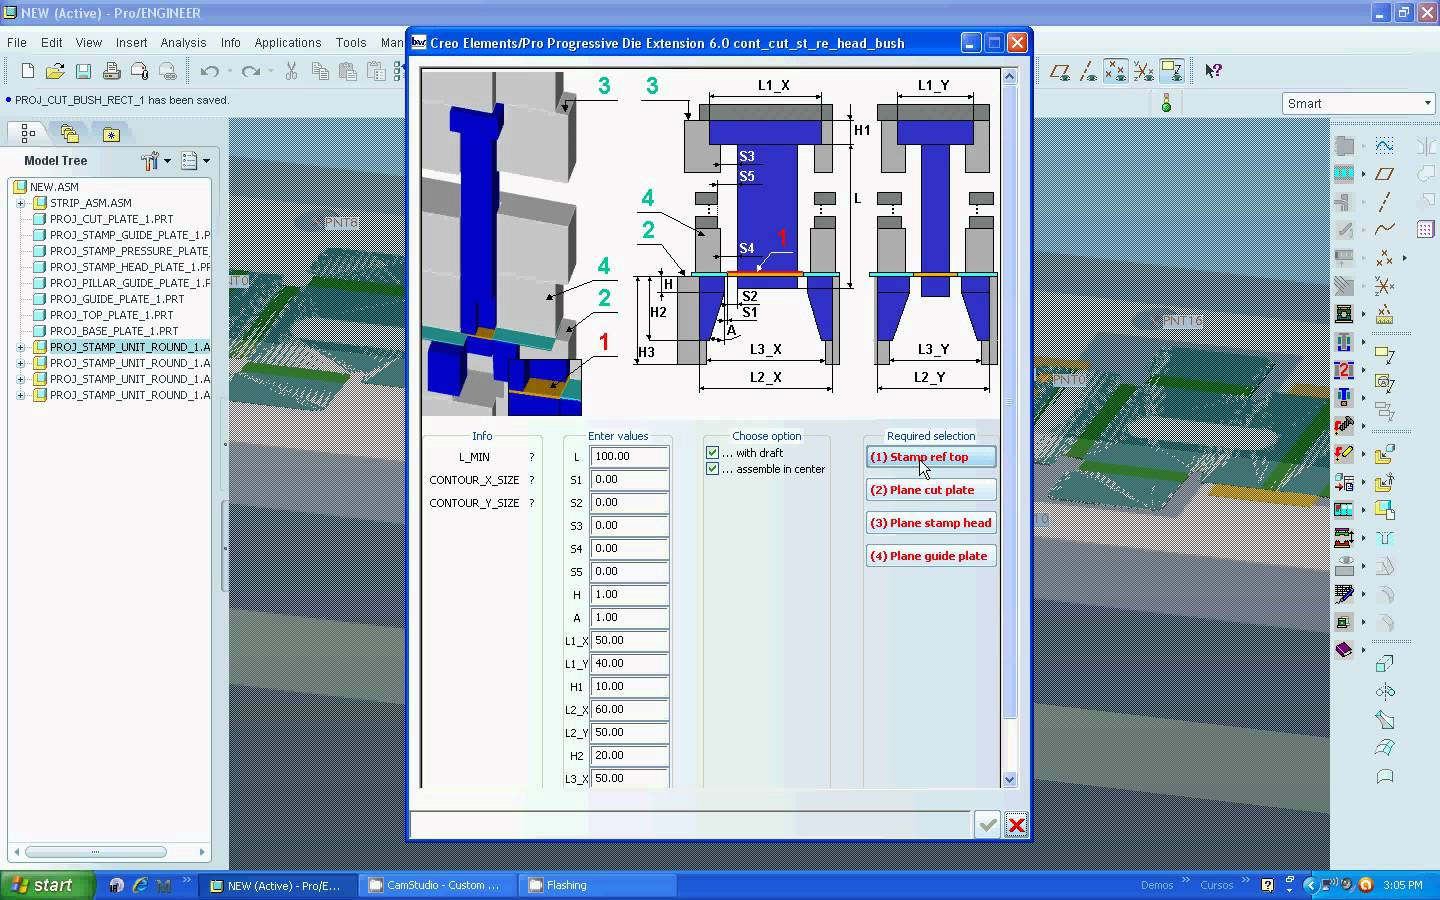The image size is (1440, 900).
Task: Open the flyout arrow beside Datum Point tool
Action: [x=1404, y=258]
